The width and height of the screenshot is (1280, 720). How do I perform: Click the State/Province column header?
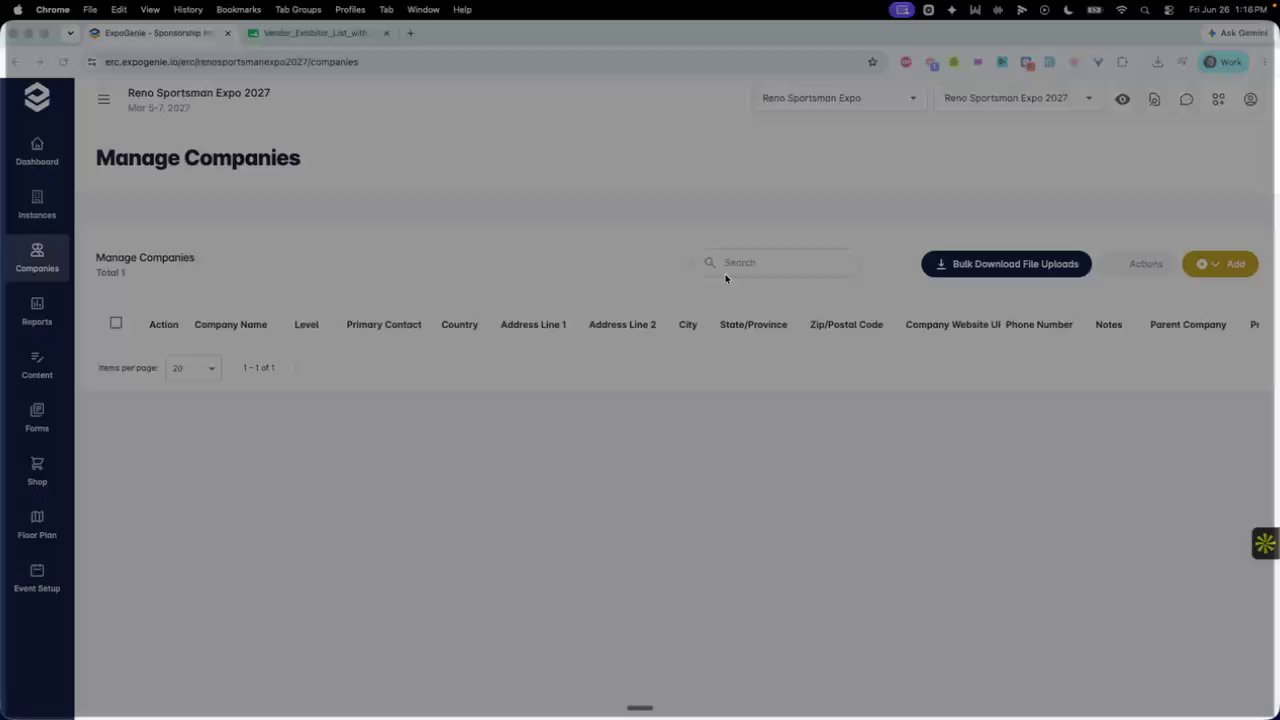pos(753,324)
